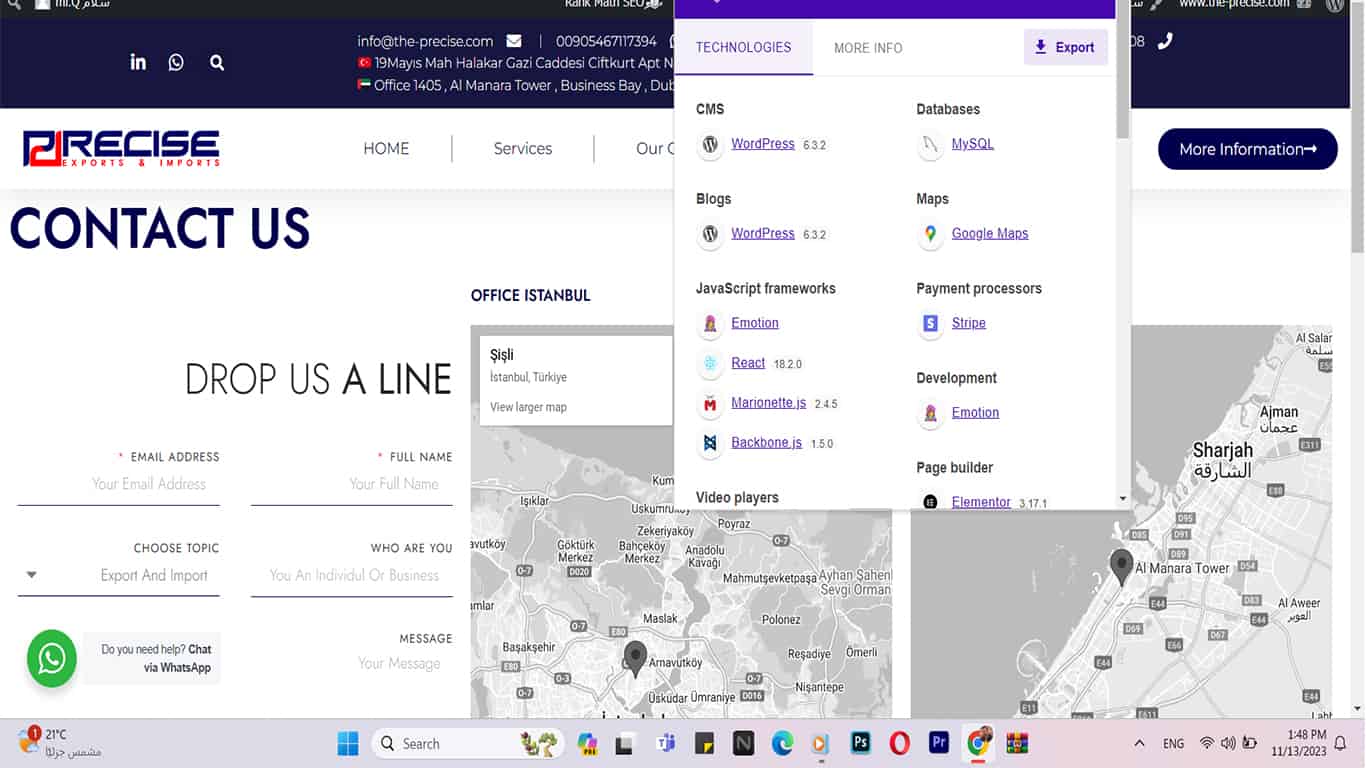The width and height of the screenshot is (1366, 768).
Task: Click the Al Manara Tower map pin
Action: (1122, 567)
